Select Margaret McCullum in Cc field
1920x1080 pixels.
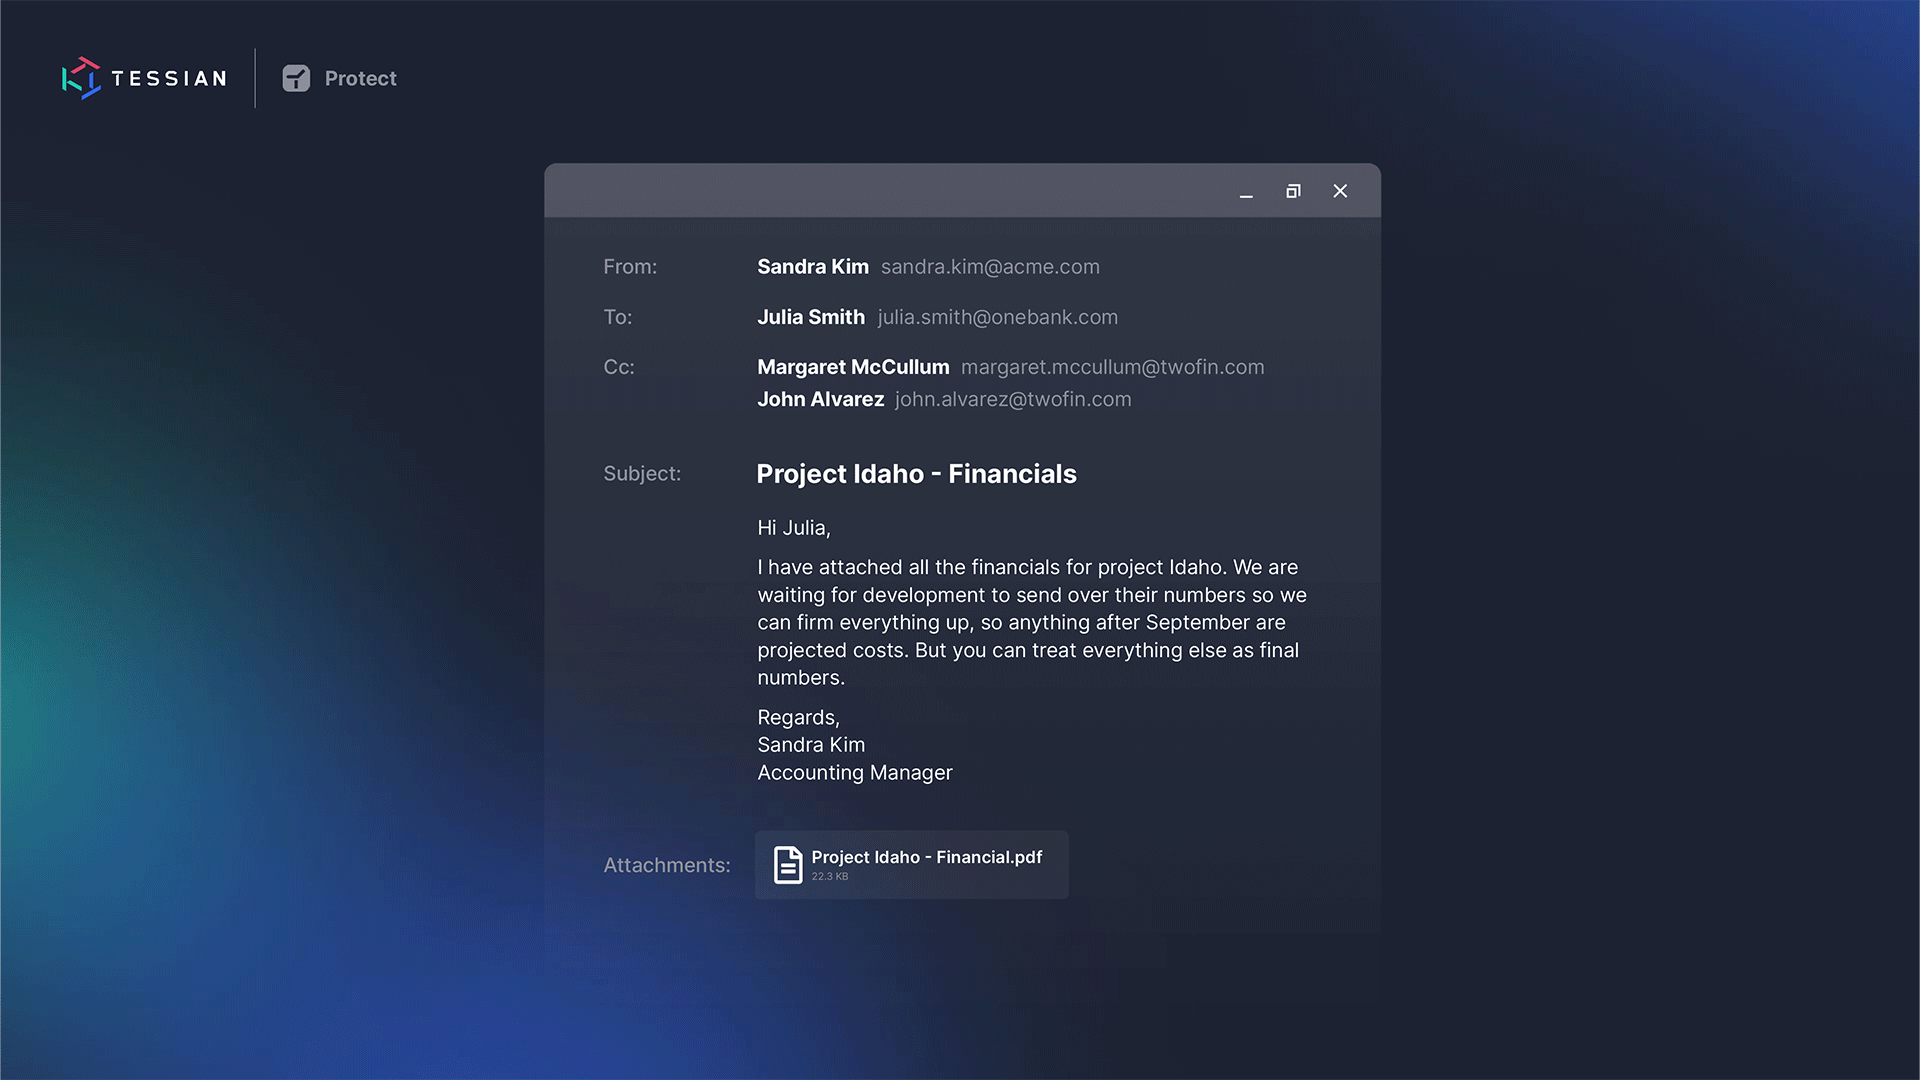[853, 367]
